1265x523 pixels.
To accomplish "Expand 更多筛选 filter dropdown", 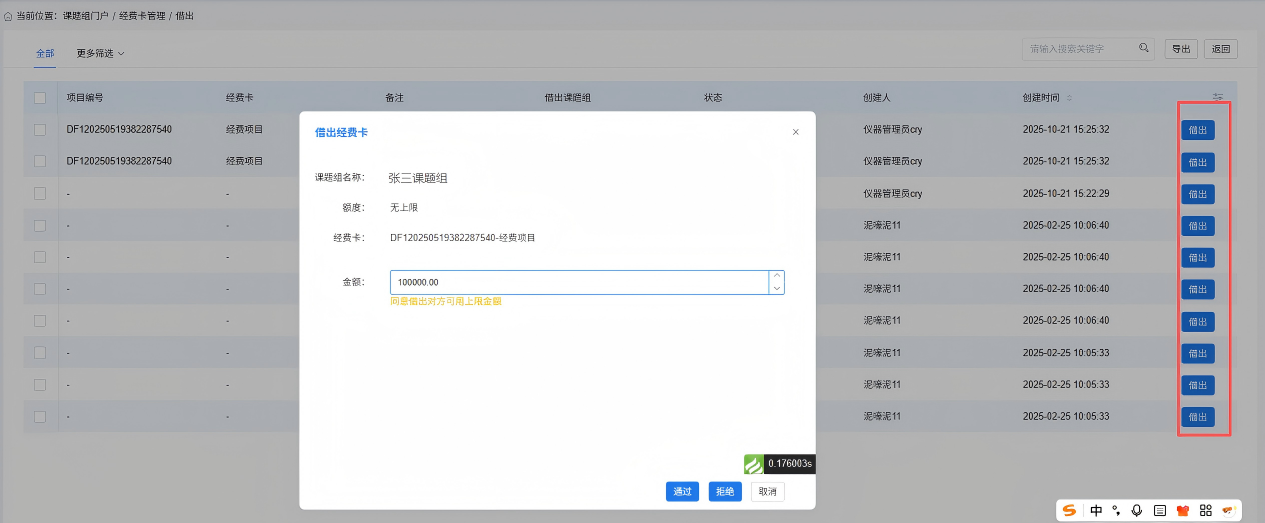I will tap(100, 53).
